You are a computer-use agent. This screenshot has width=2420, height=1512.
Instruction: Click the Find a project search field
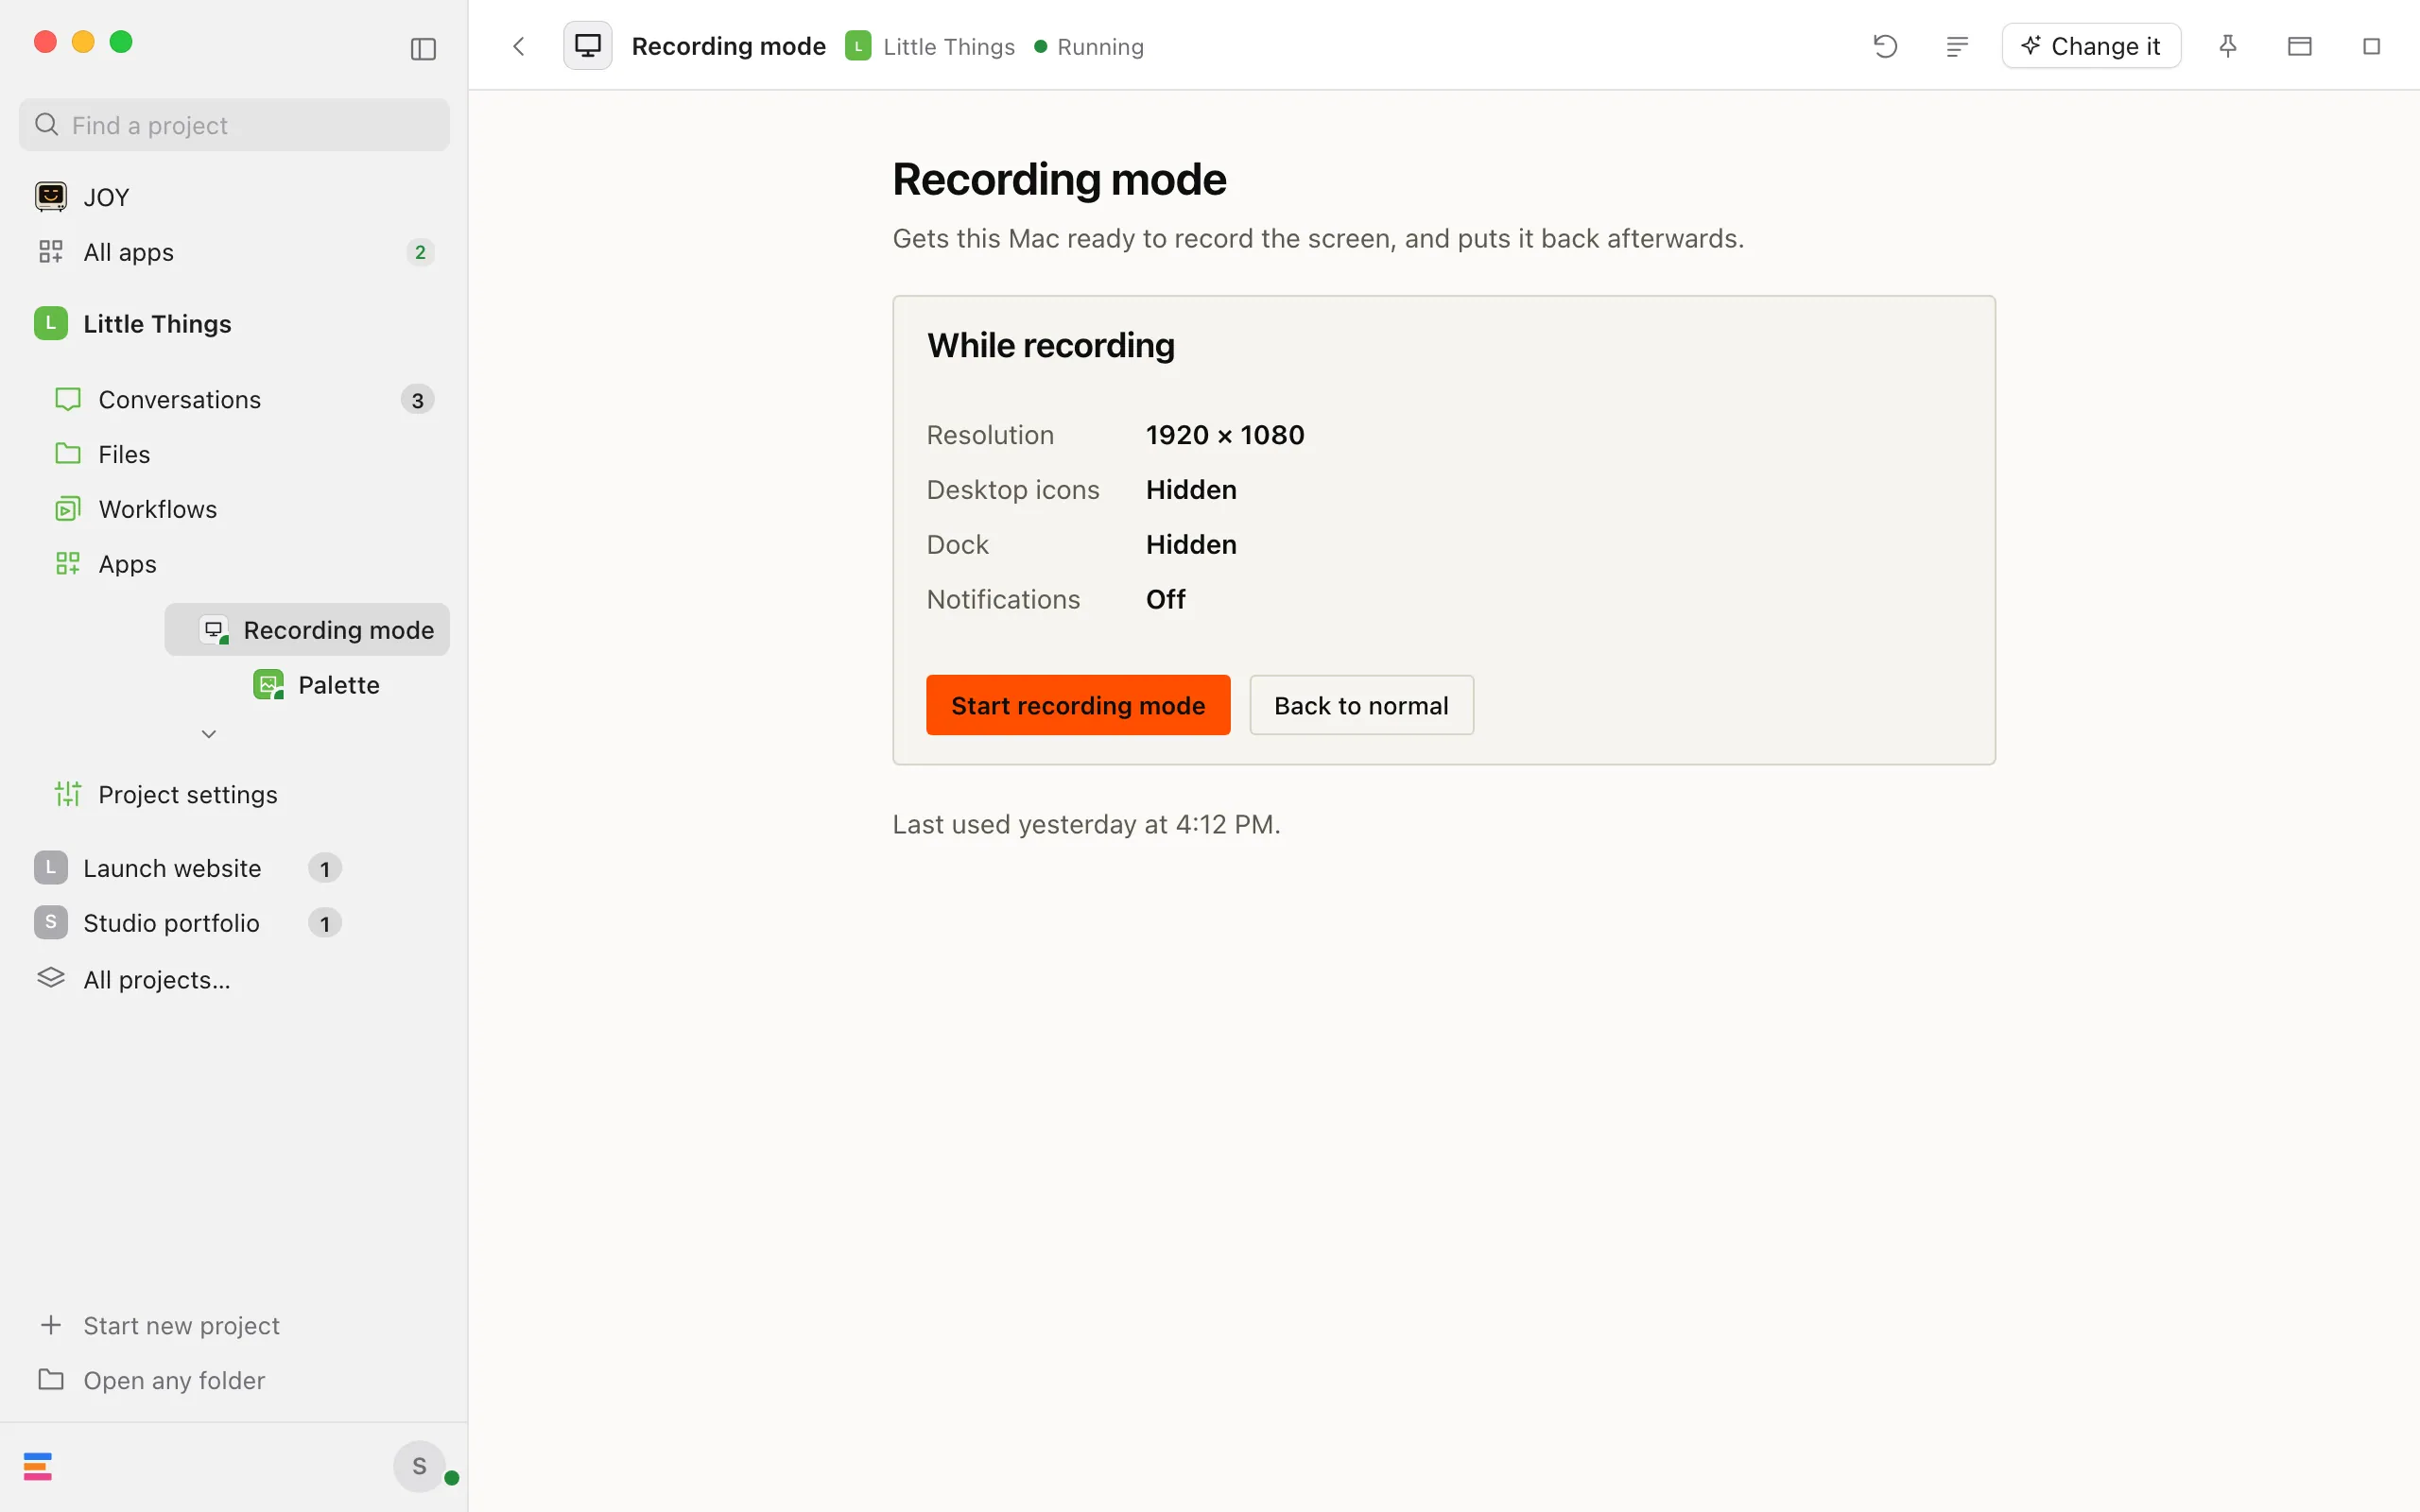234,125
